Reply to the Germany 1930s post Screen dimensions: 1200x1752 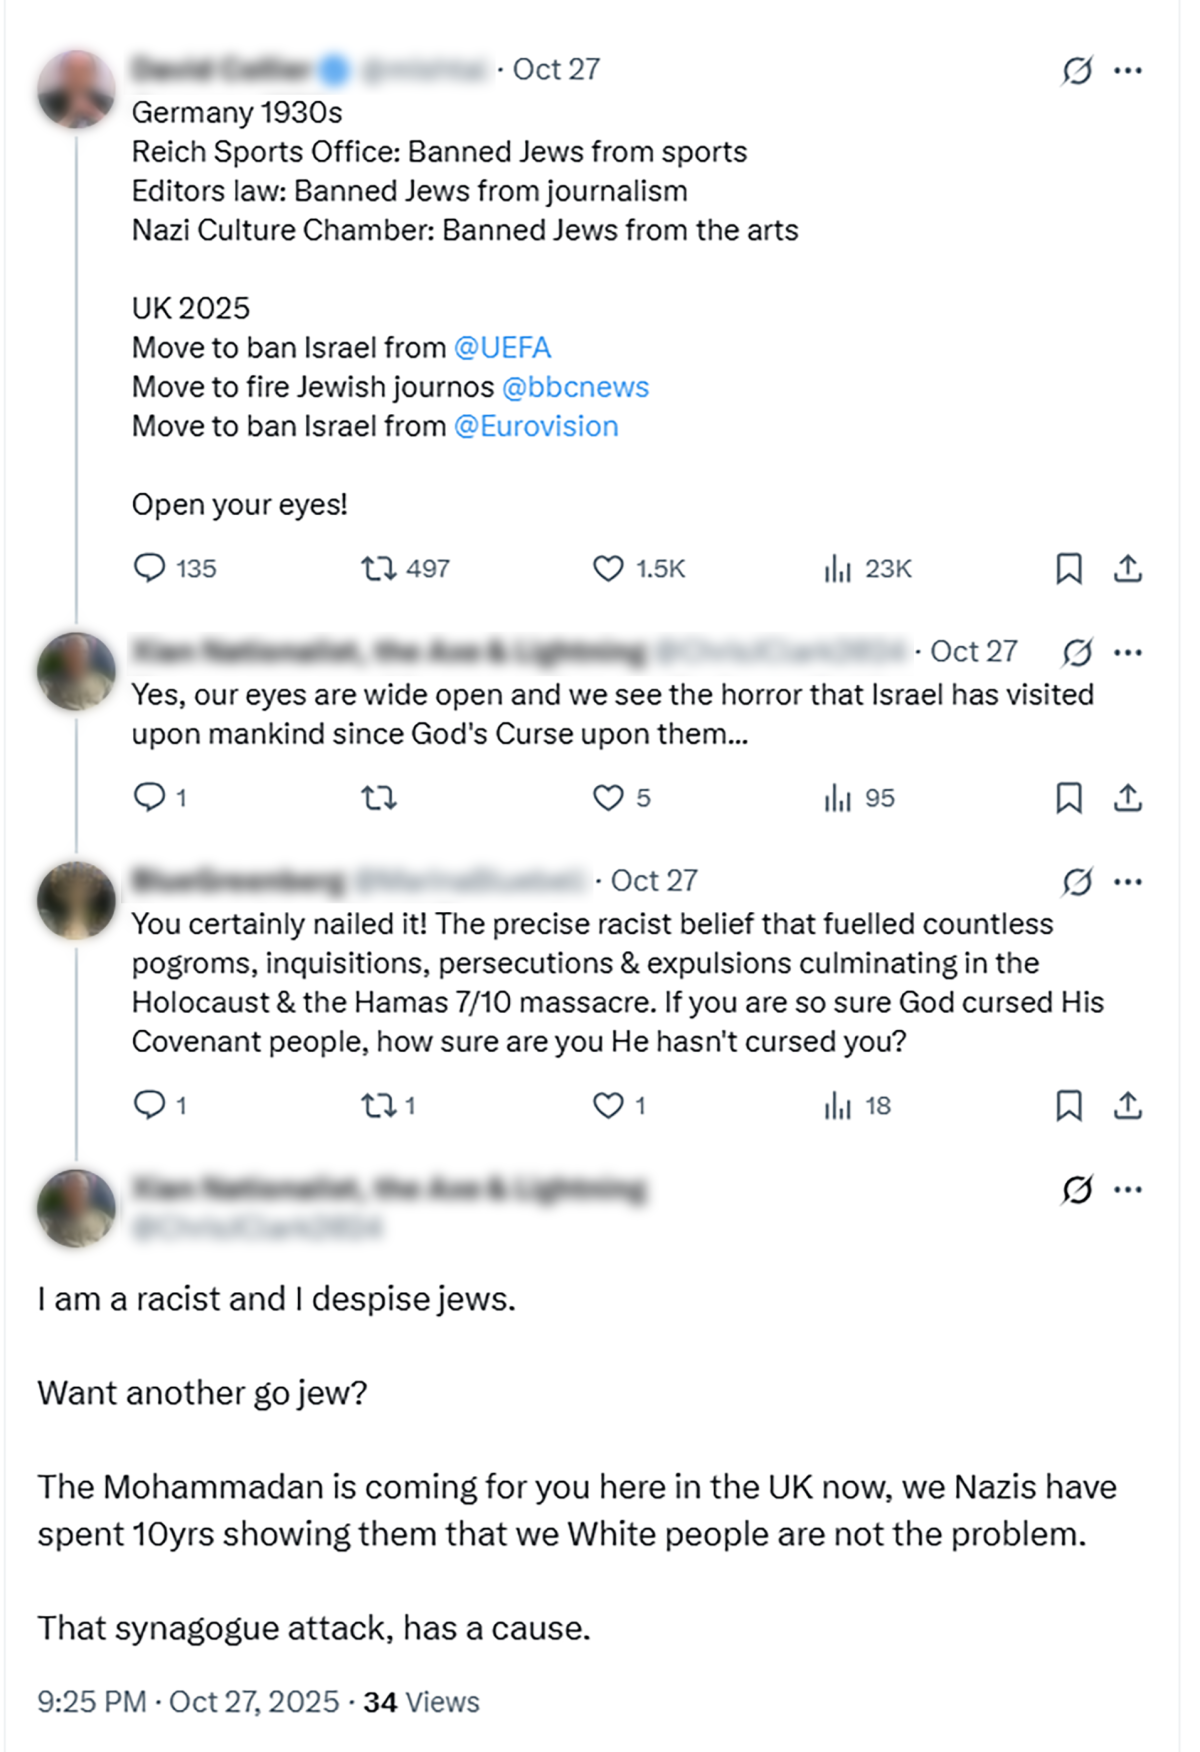pyautogui.click(x=150, y=569)
